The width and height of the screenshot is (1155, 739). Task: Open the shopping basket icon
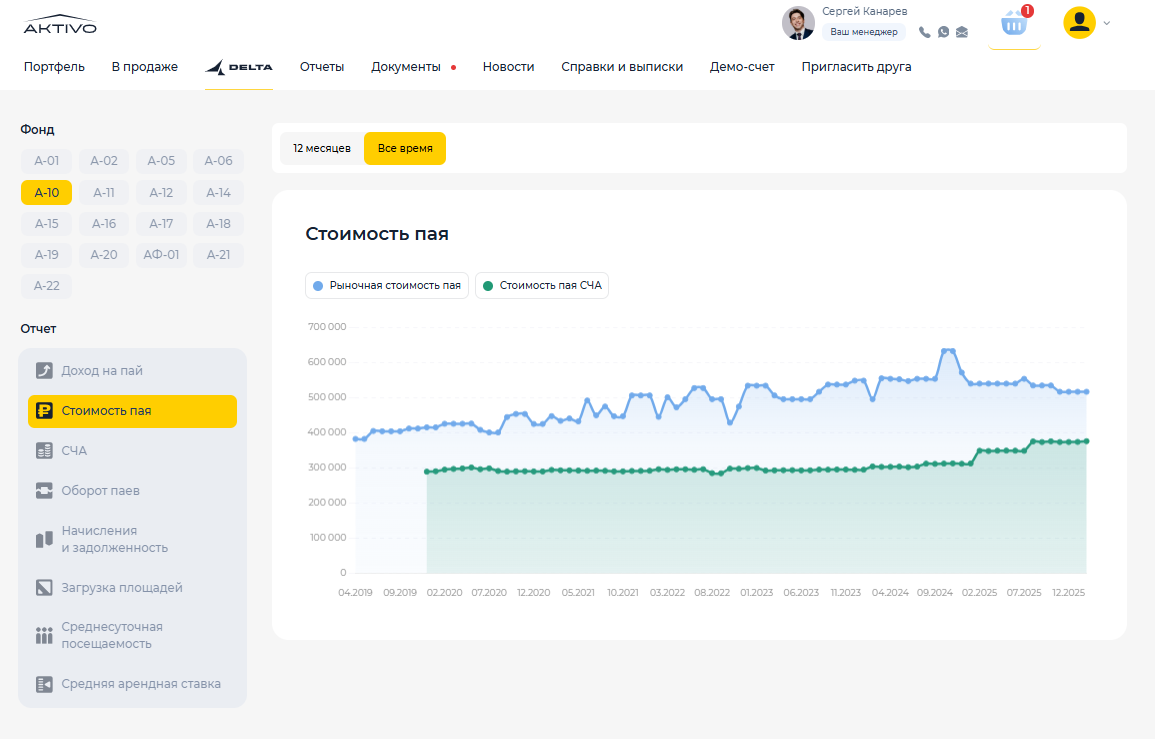(1014, 24)
